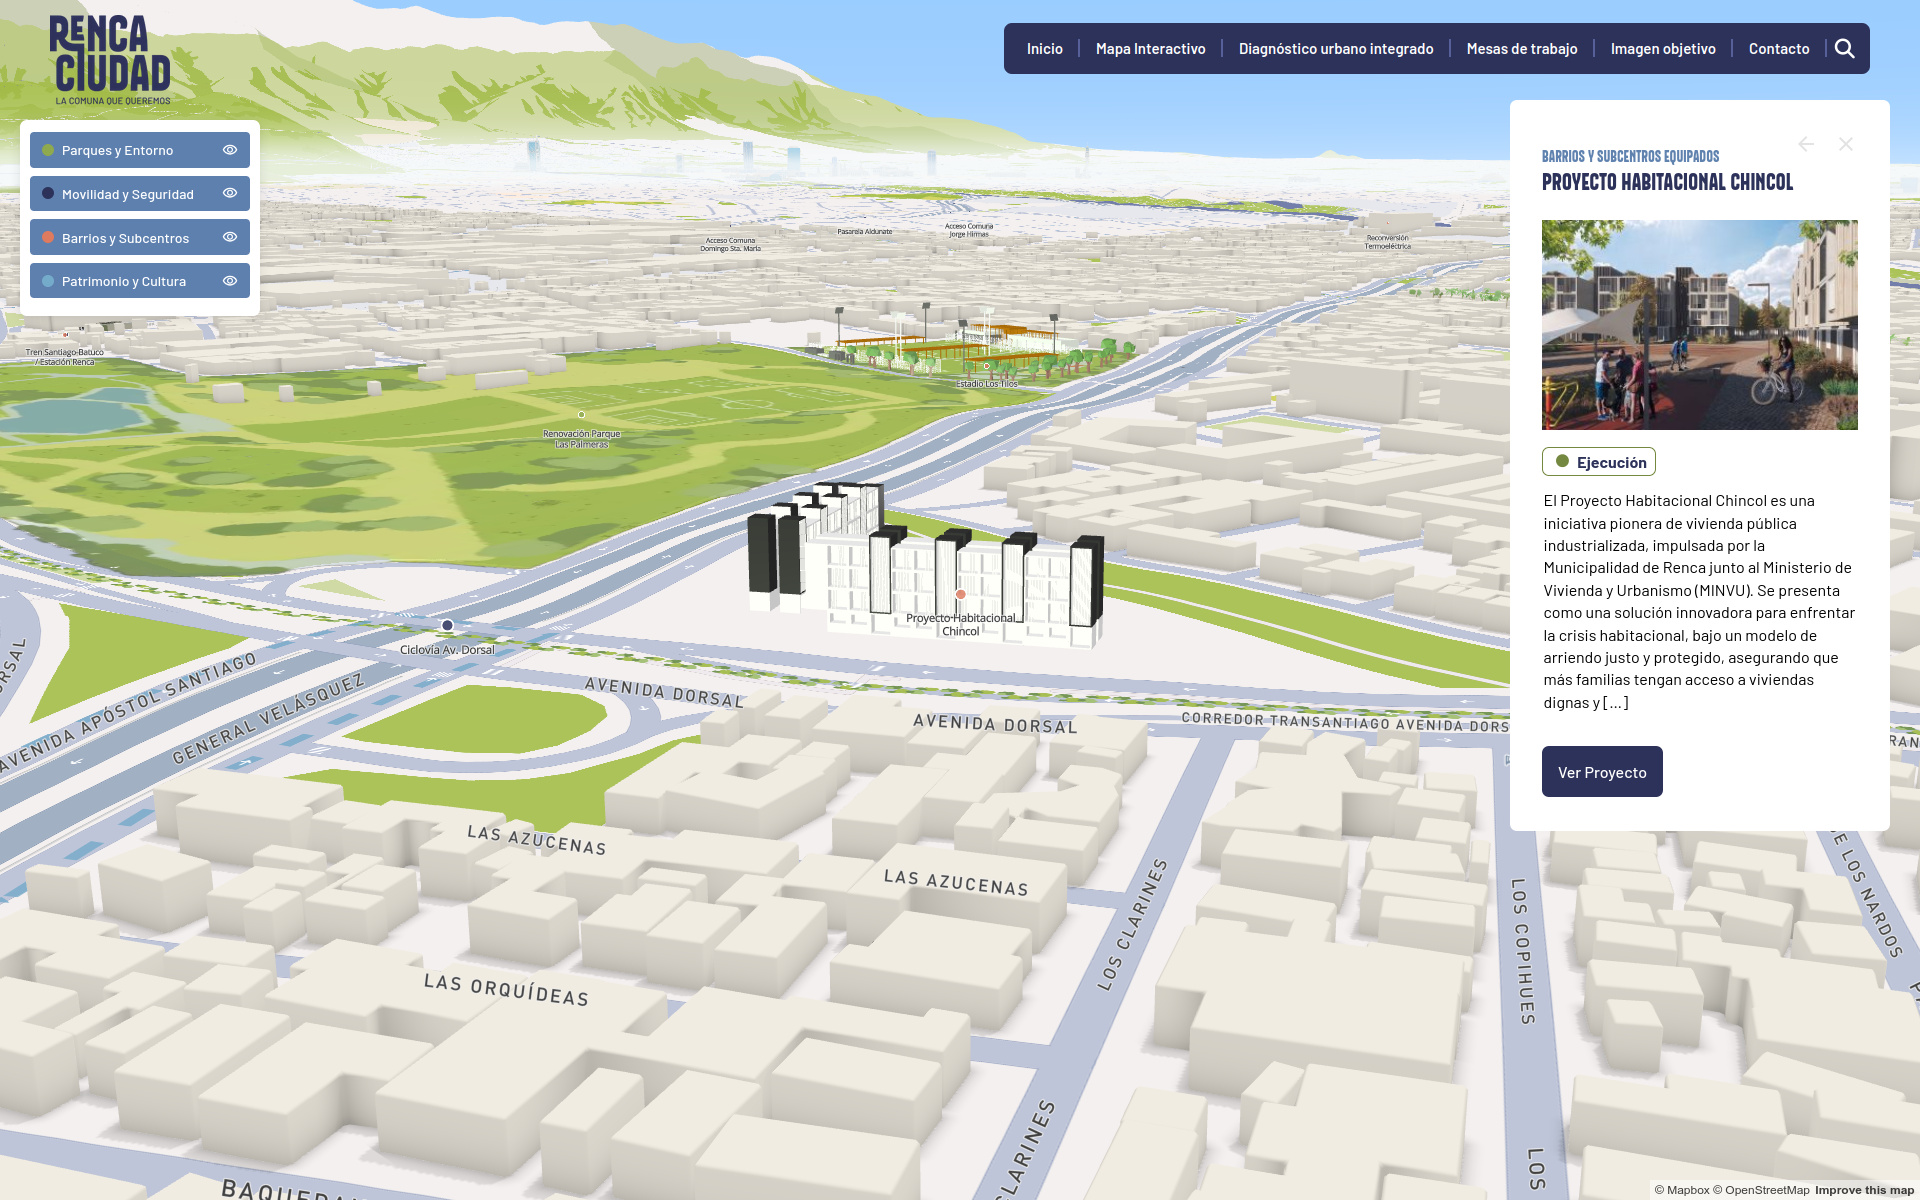Click the Proyecto Habitacional Chincol map marker
The height and width of the screenshot is (1200, 1920).
(961, 595)
